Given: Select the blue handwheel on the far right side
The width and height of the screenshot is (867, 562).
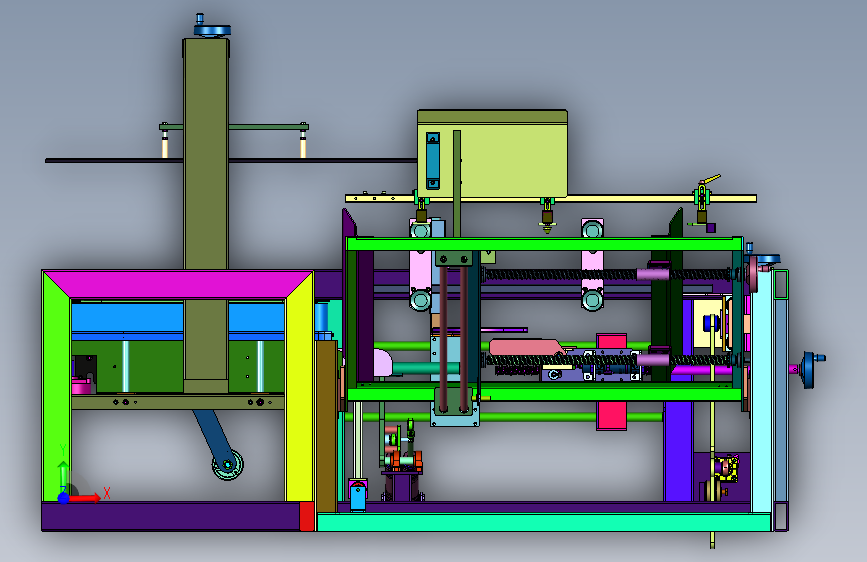Looking at the screenshot, I should click(x=809, y=370).
